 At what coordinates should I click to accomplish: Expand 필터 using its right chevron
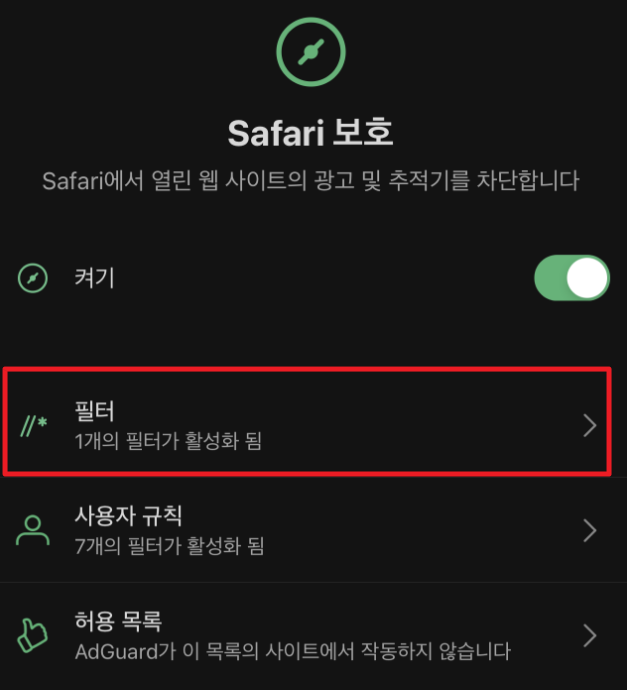click(x=590, y=426)
